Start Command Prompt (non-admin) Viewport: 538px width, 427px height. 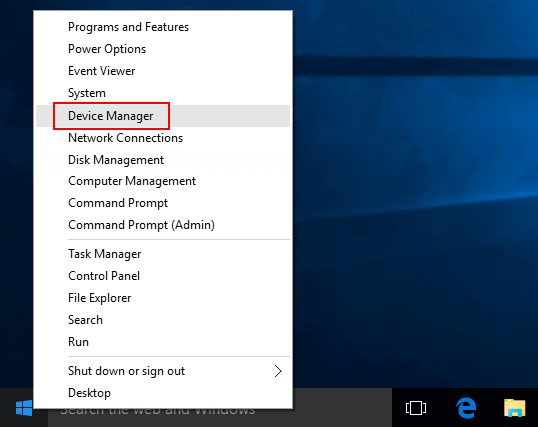pos(163,203)
